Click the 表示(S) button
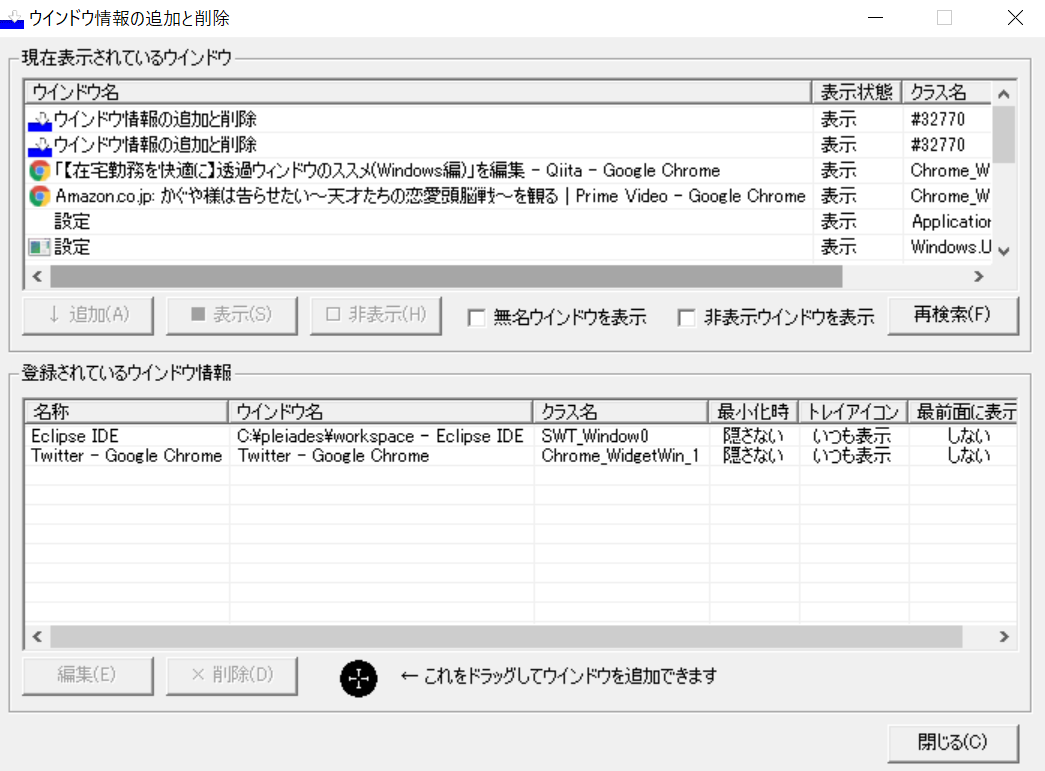 tap(231, 315)
